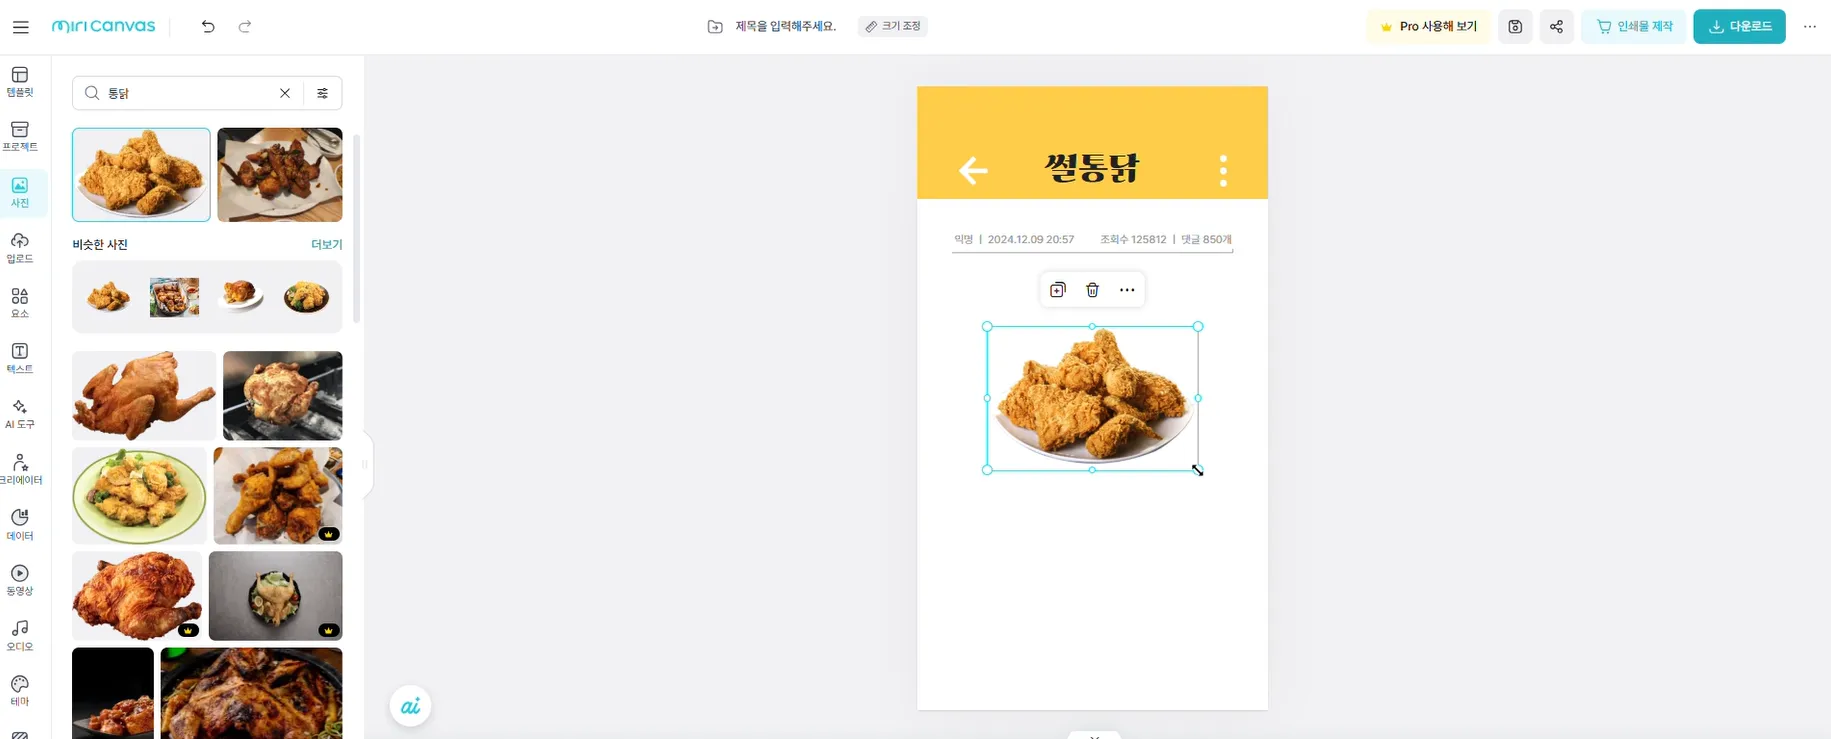Open the 요소 elements panel

(x=20, y=303)
